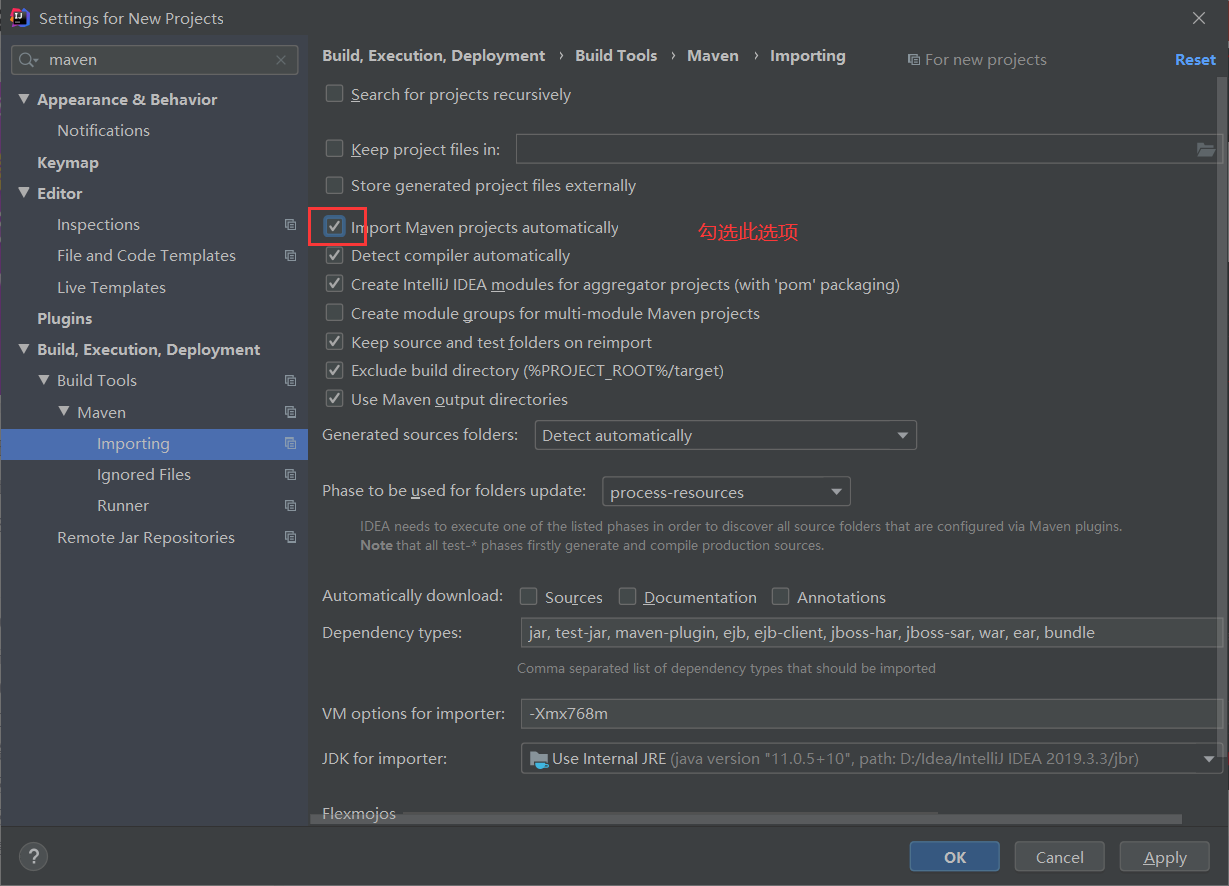Edit VM options for importer field
This screenshot has height=886, width=1229.
871,714
